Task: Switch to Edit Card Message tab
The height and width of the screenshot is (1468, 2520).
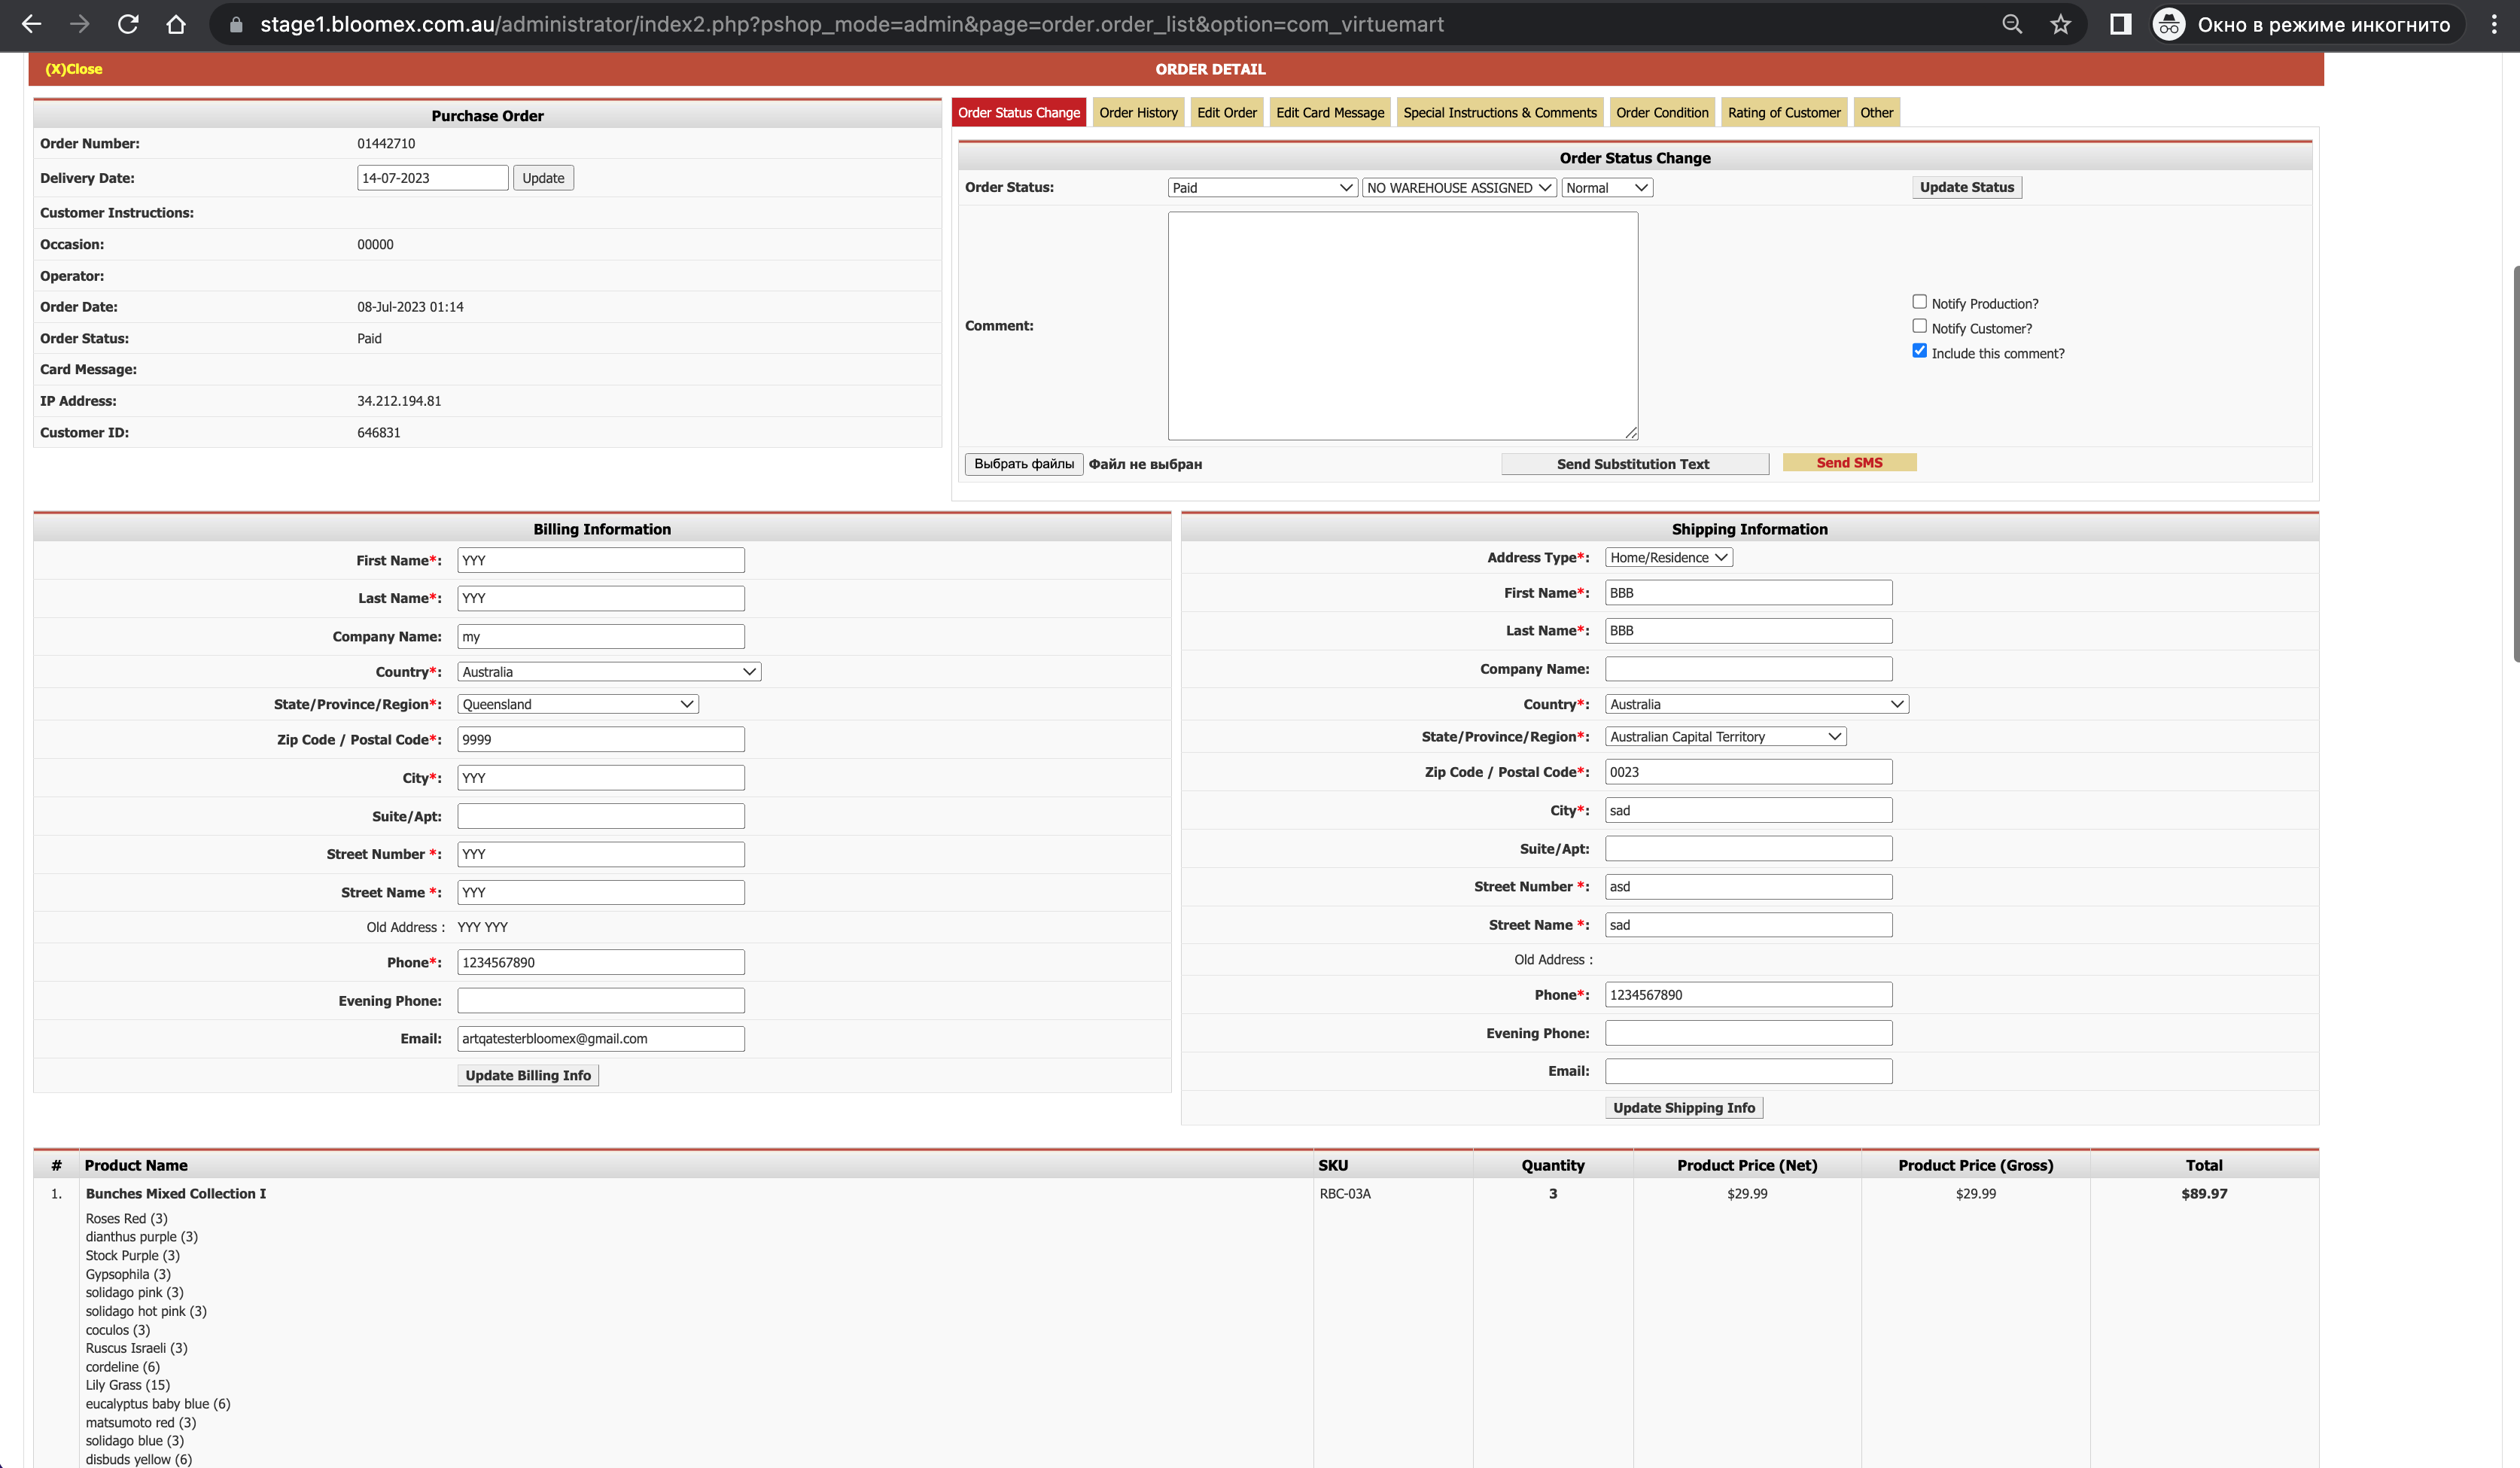Action: point(1330,112)
